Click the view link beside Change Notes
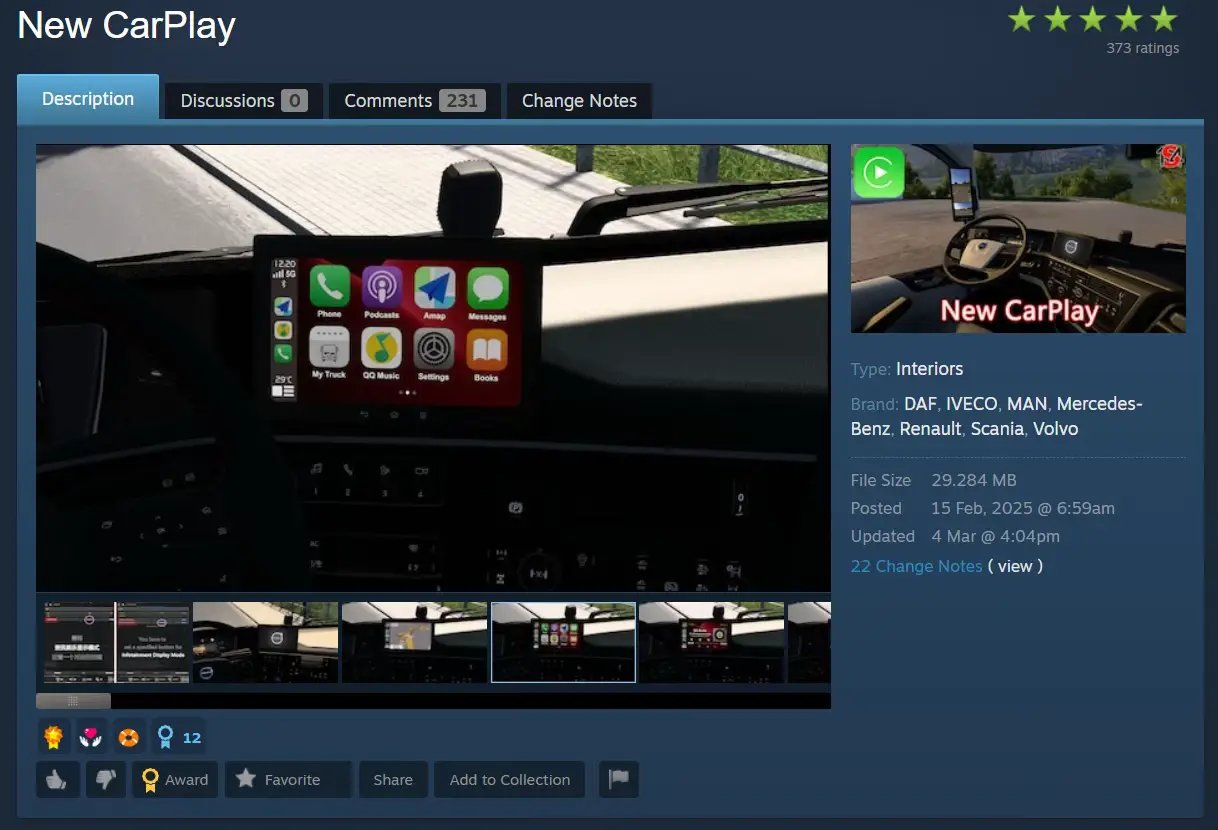This screenshot has width=1218, height=830. pos(1014,566)
